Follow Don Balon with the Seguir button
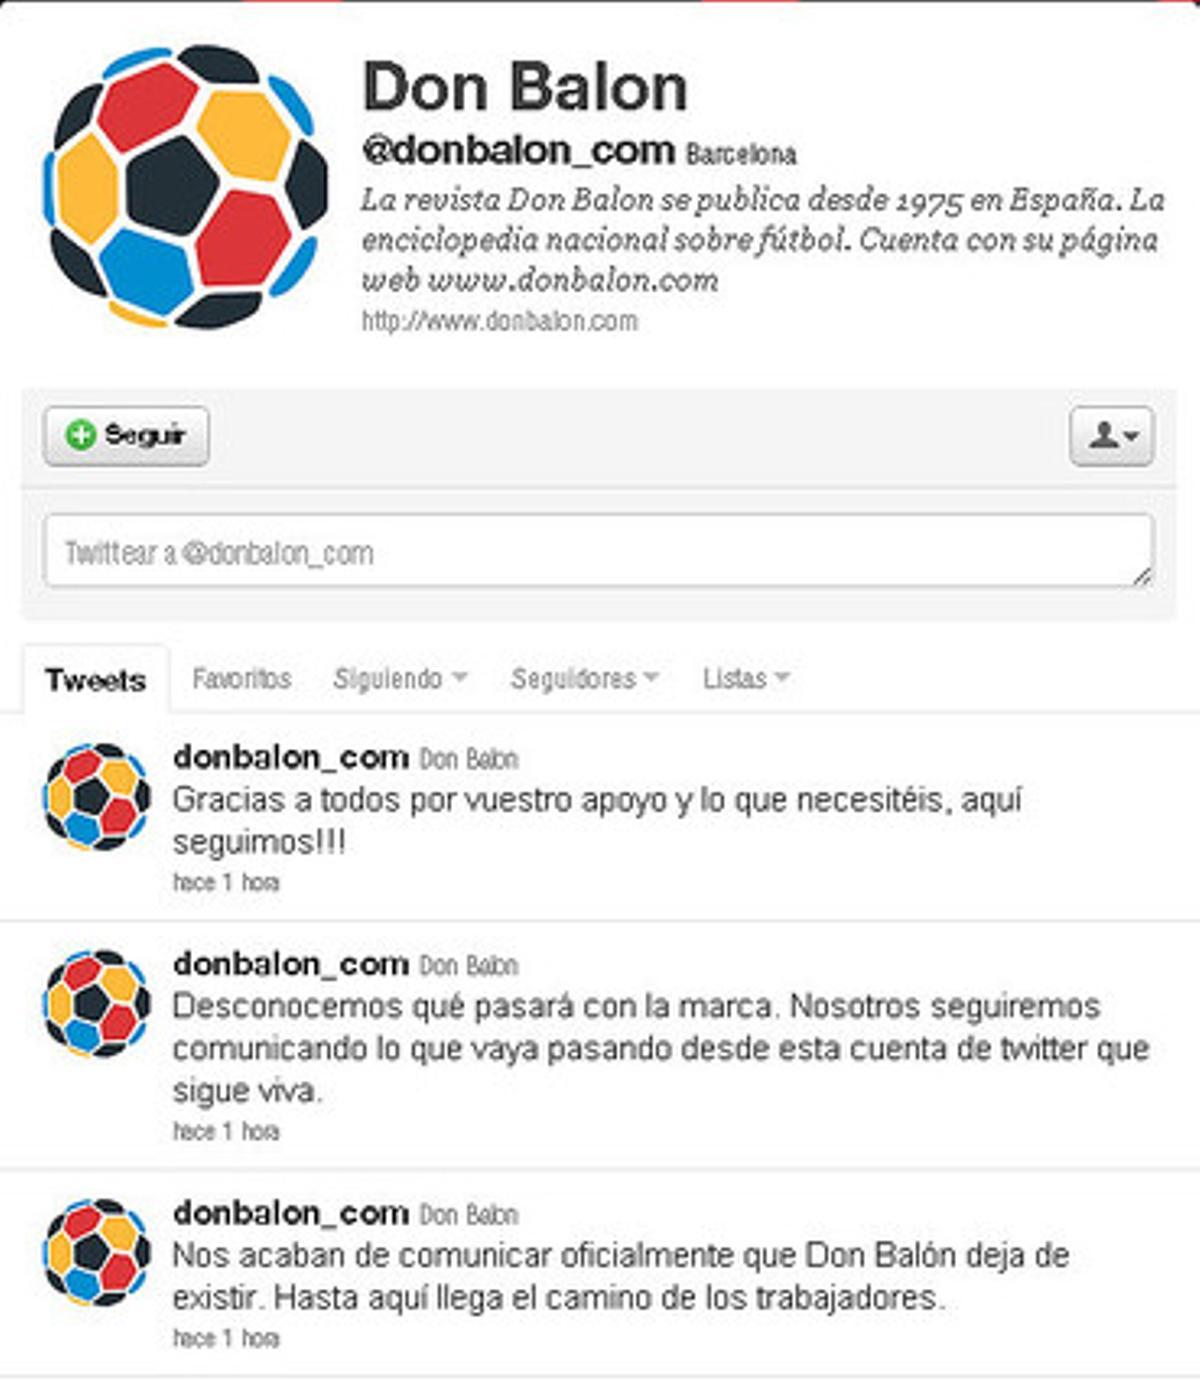 [x=126, y=436]
